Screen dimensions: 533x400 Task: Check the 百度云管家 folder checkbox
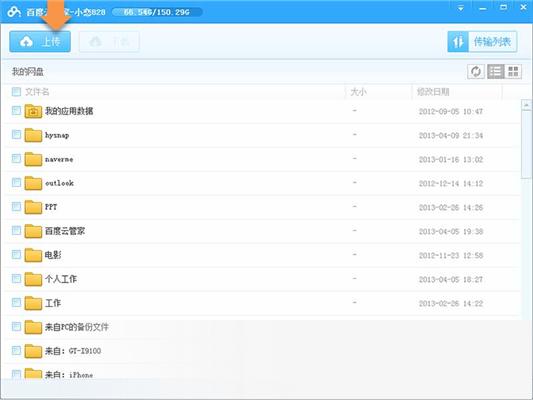tap(16, 230)
